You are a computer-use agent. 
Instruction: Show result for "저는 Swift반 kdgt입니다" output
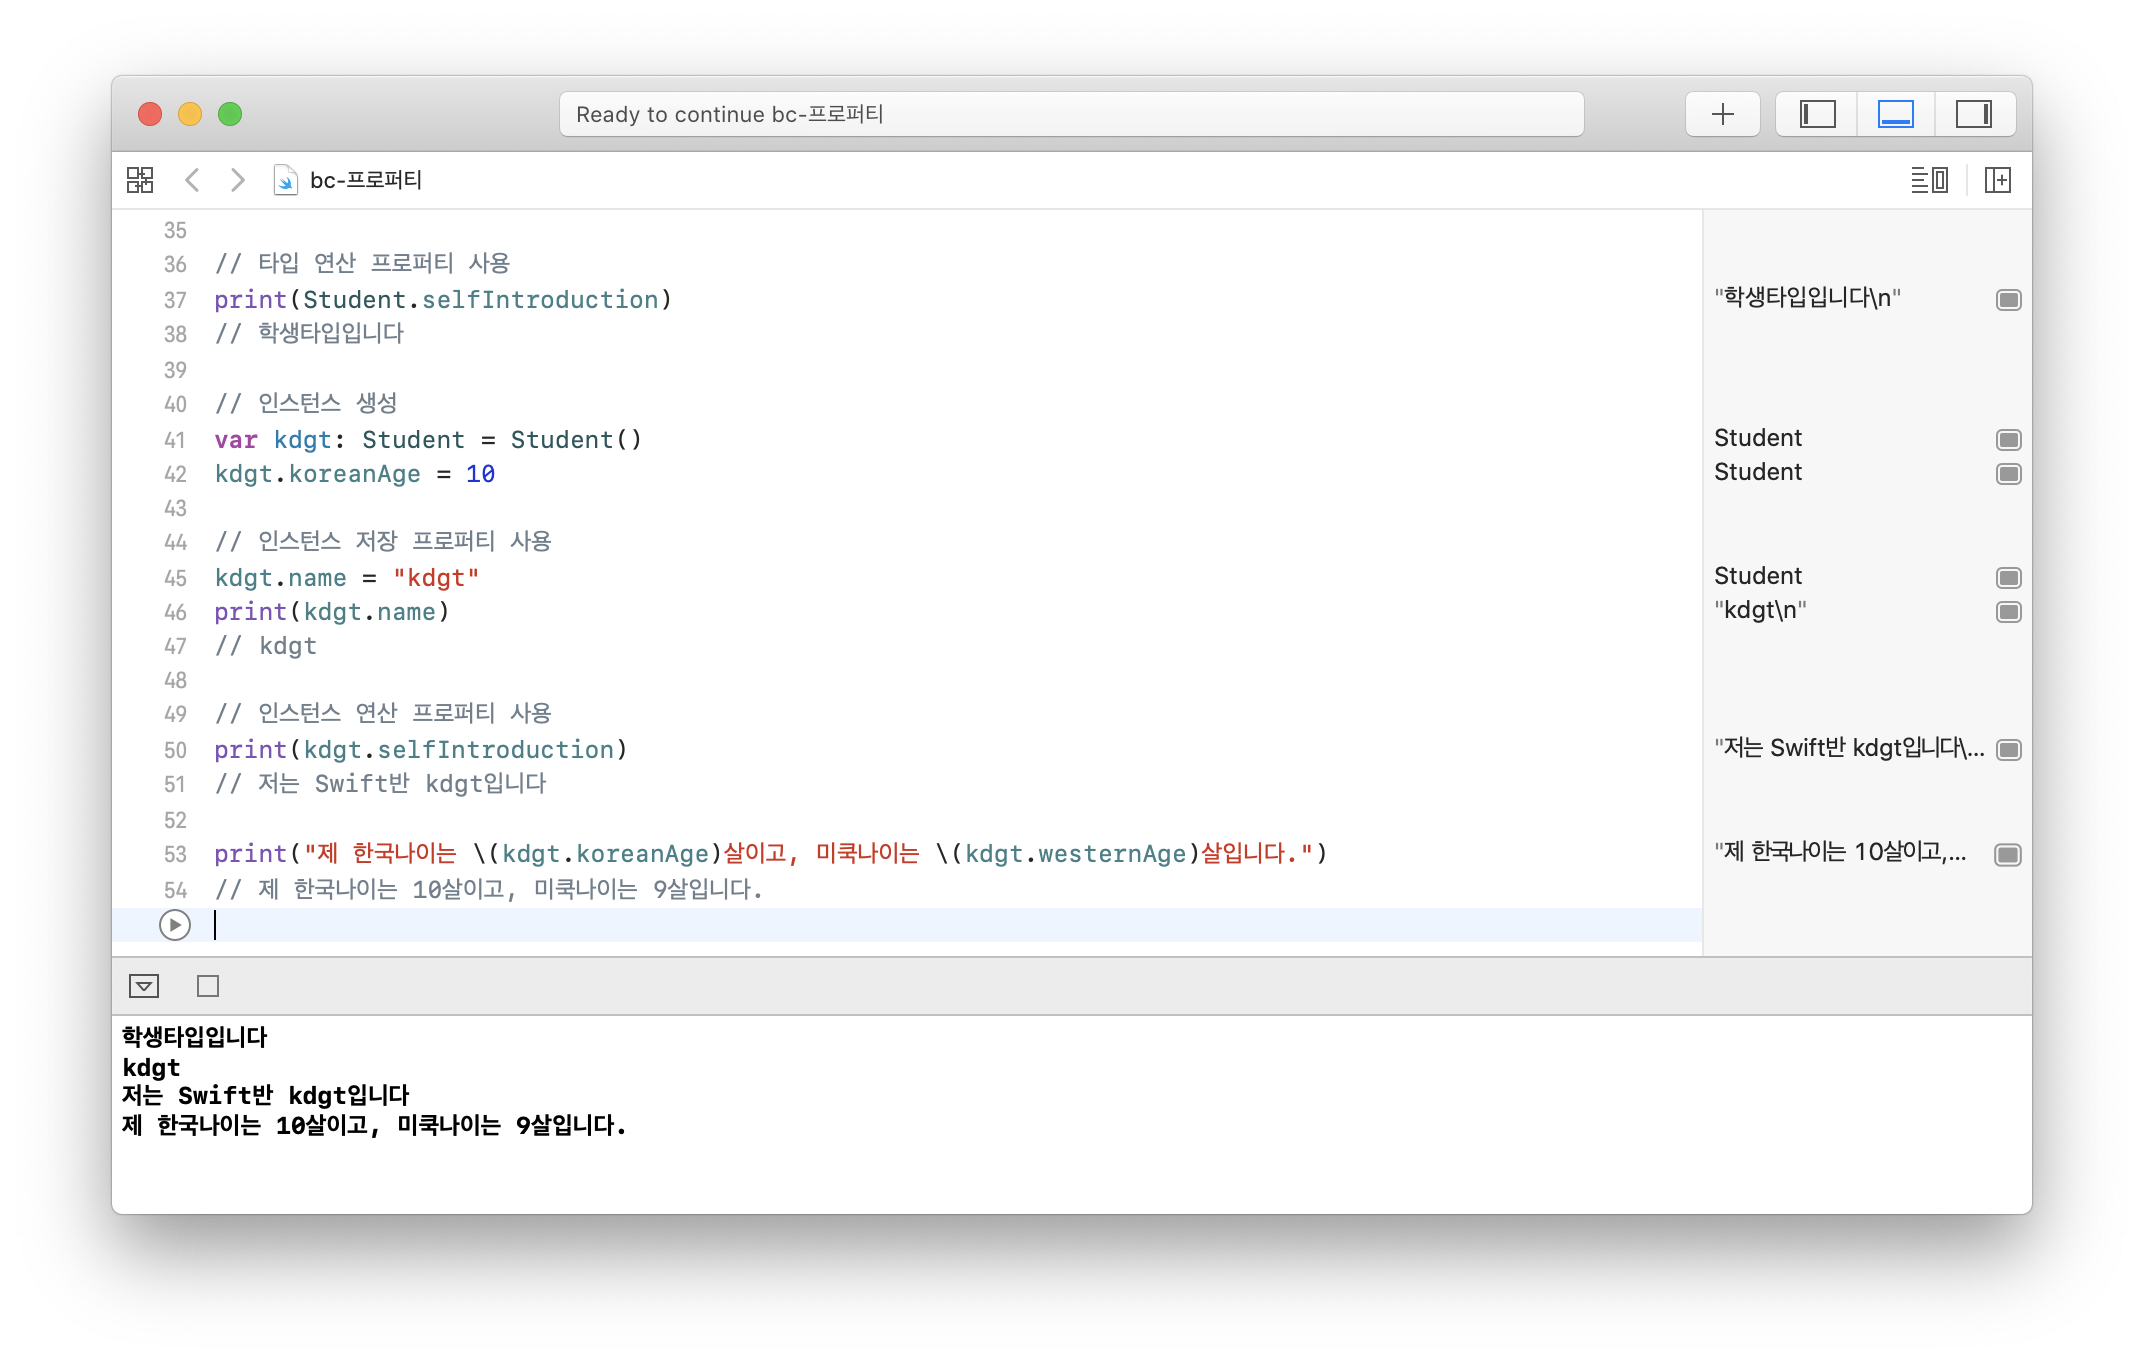point(2008,750)
